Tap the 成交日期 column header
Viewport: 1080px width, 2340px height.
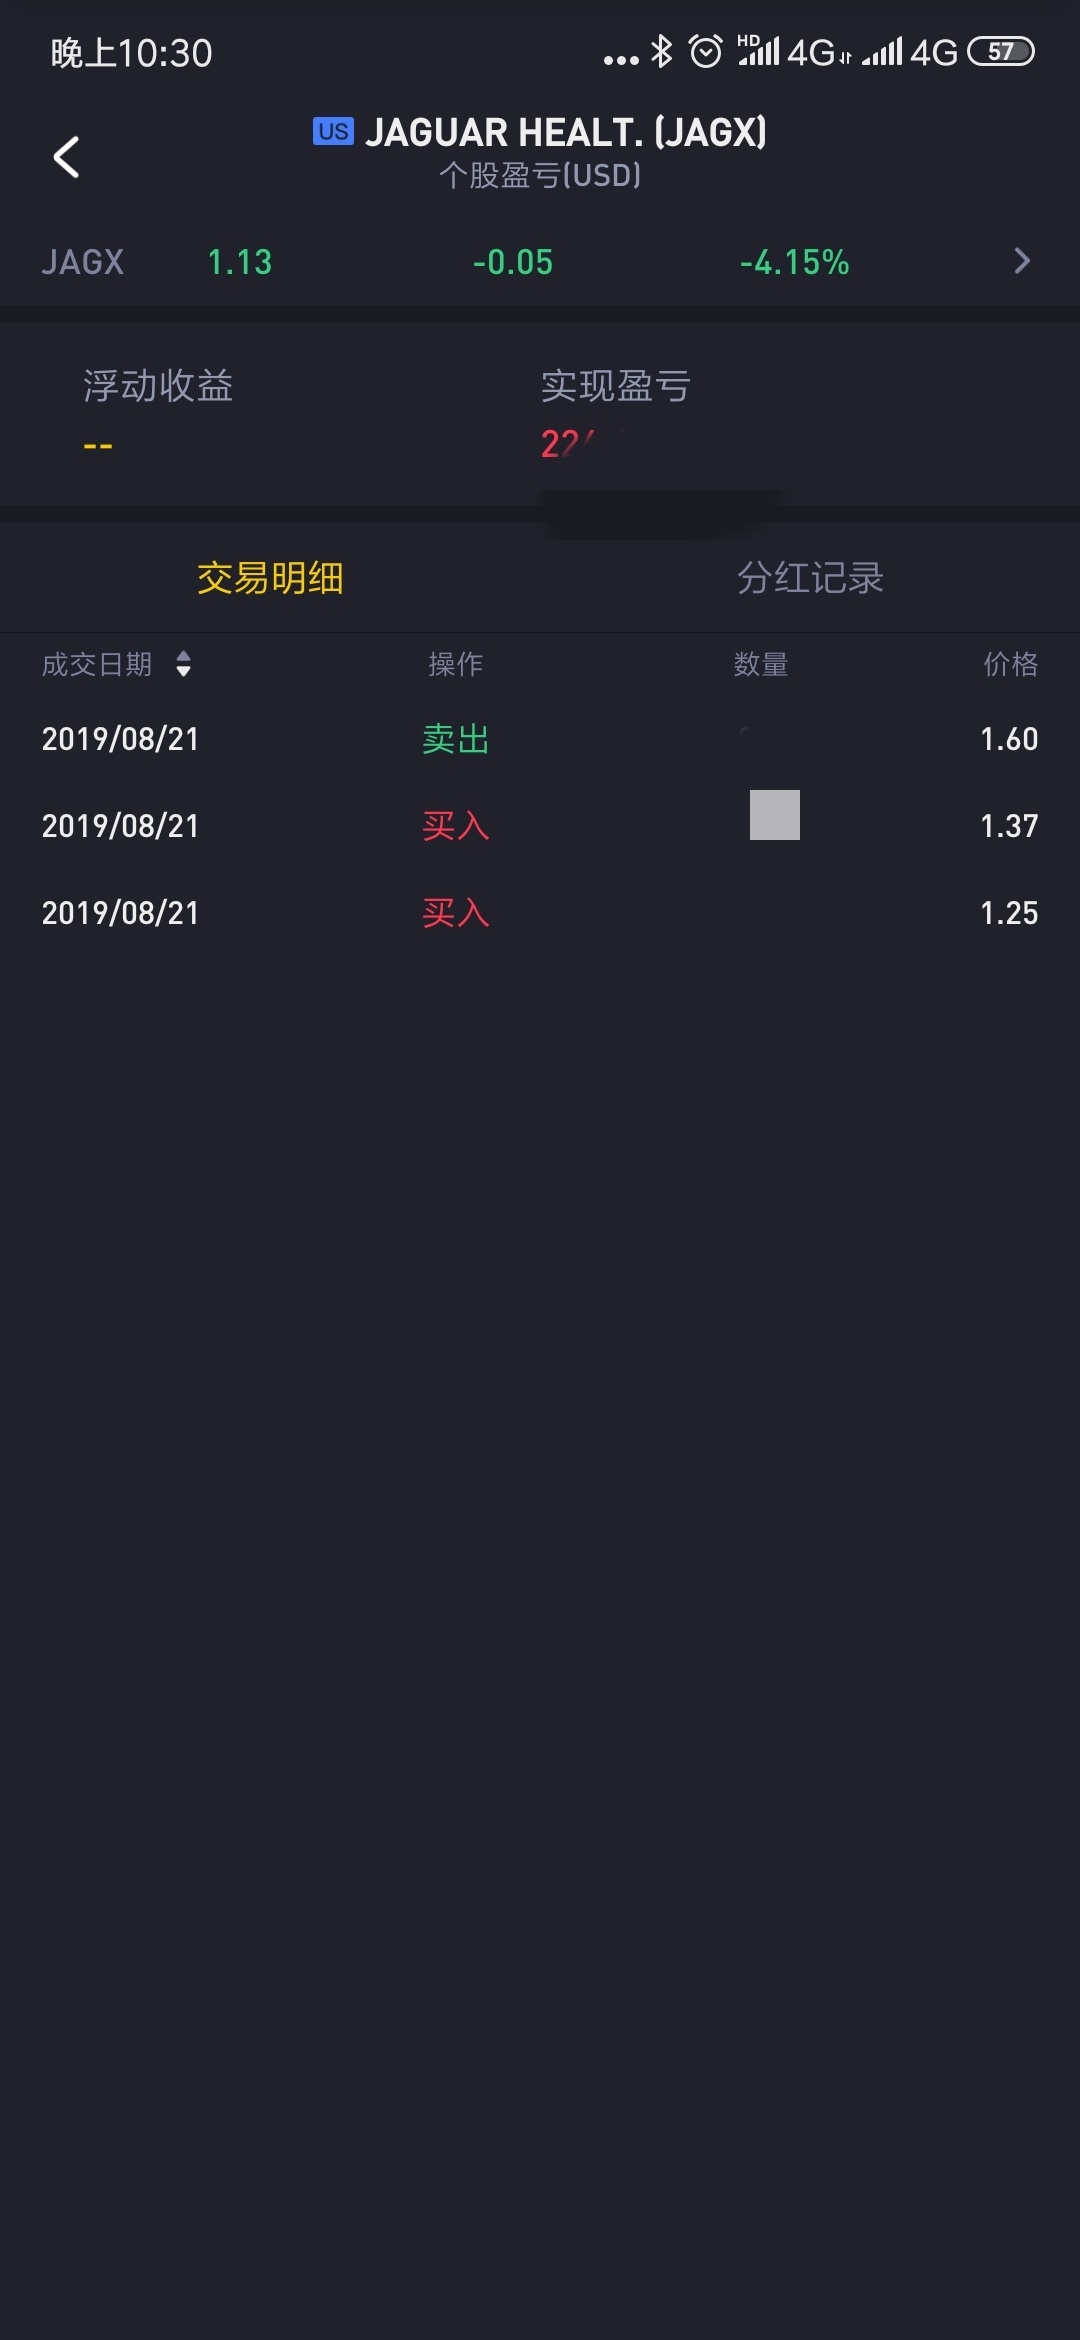pyautogui.click(x=97, y=664)
